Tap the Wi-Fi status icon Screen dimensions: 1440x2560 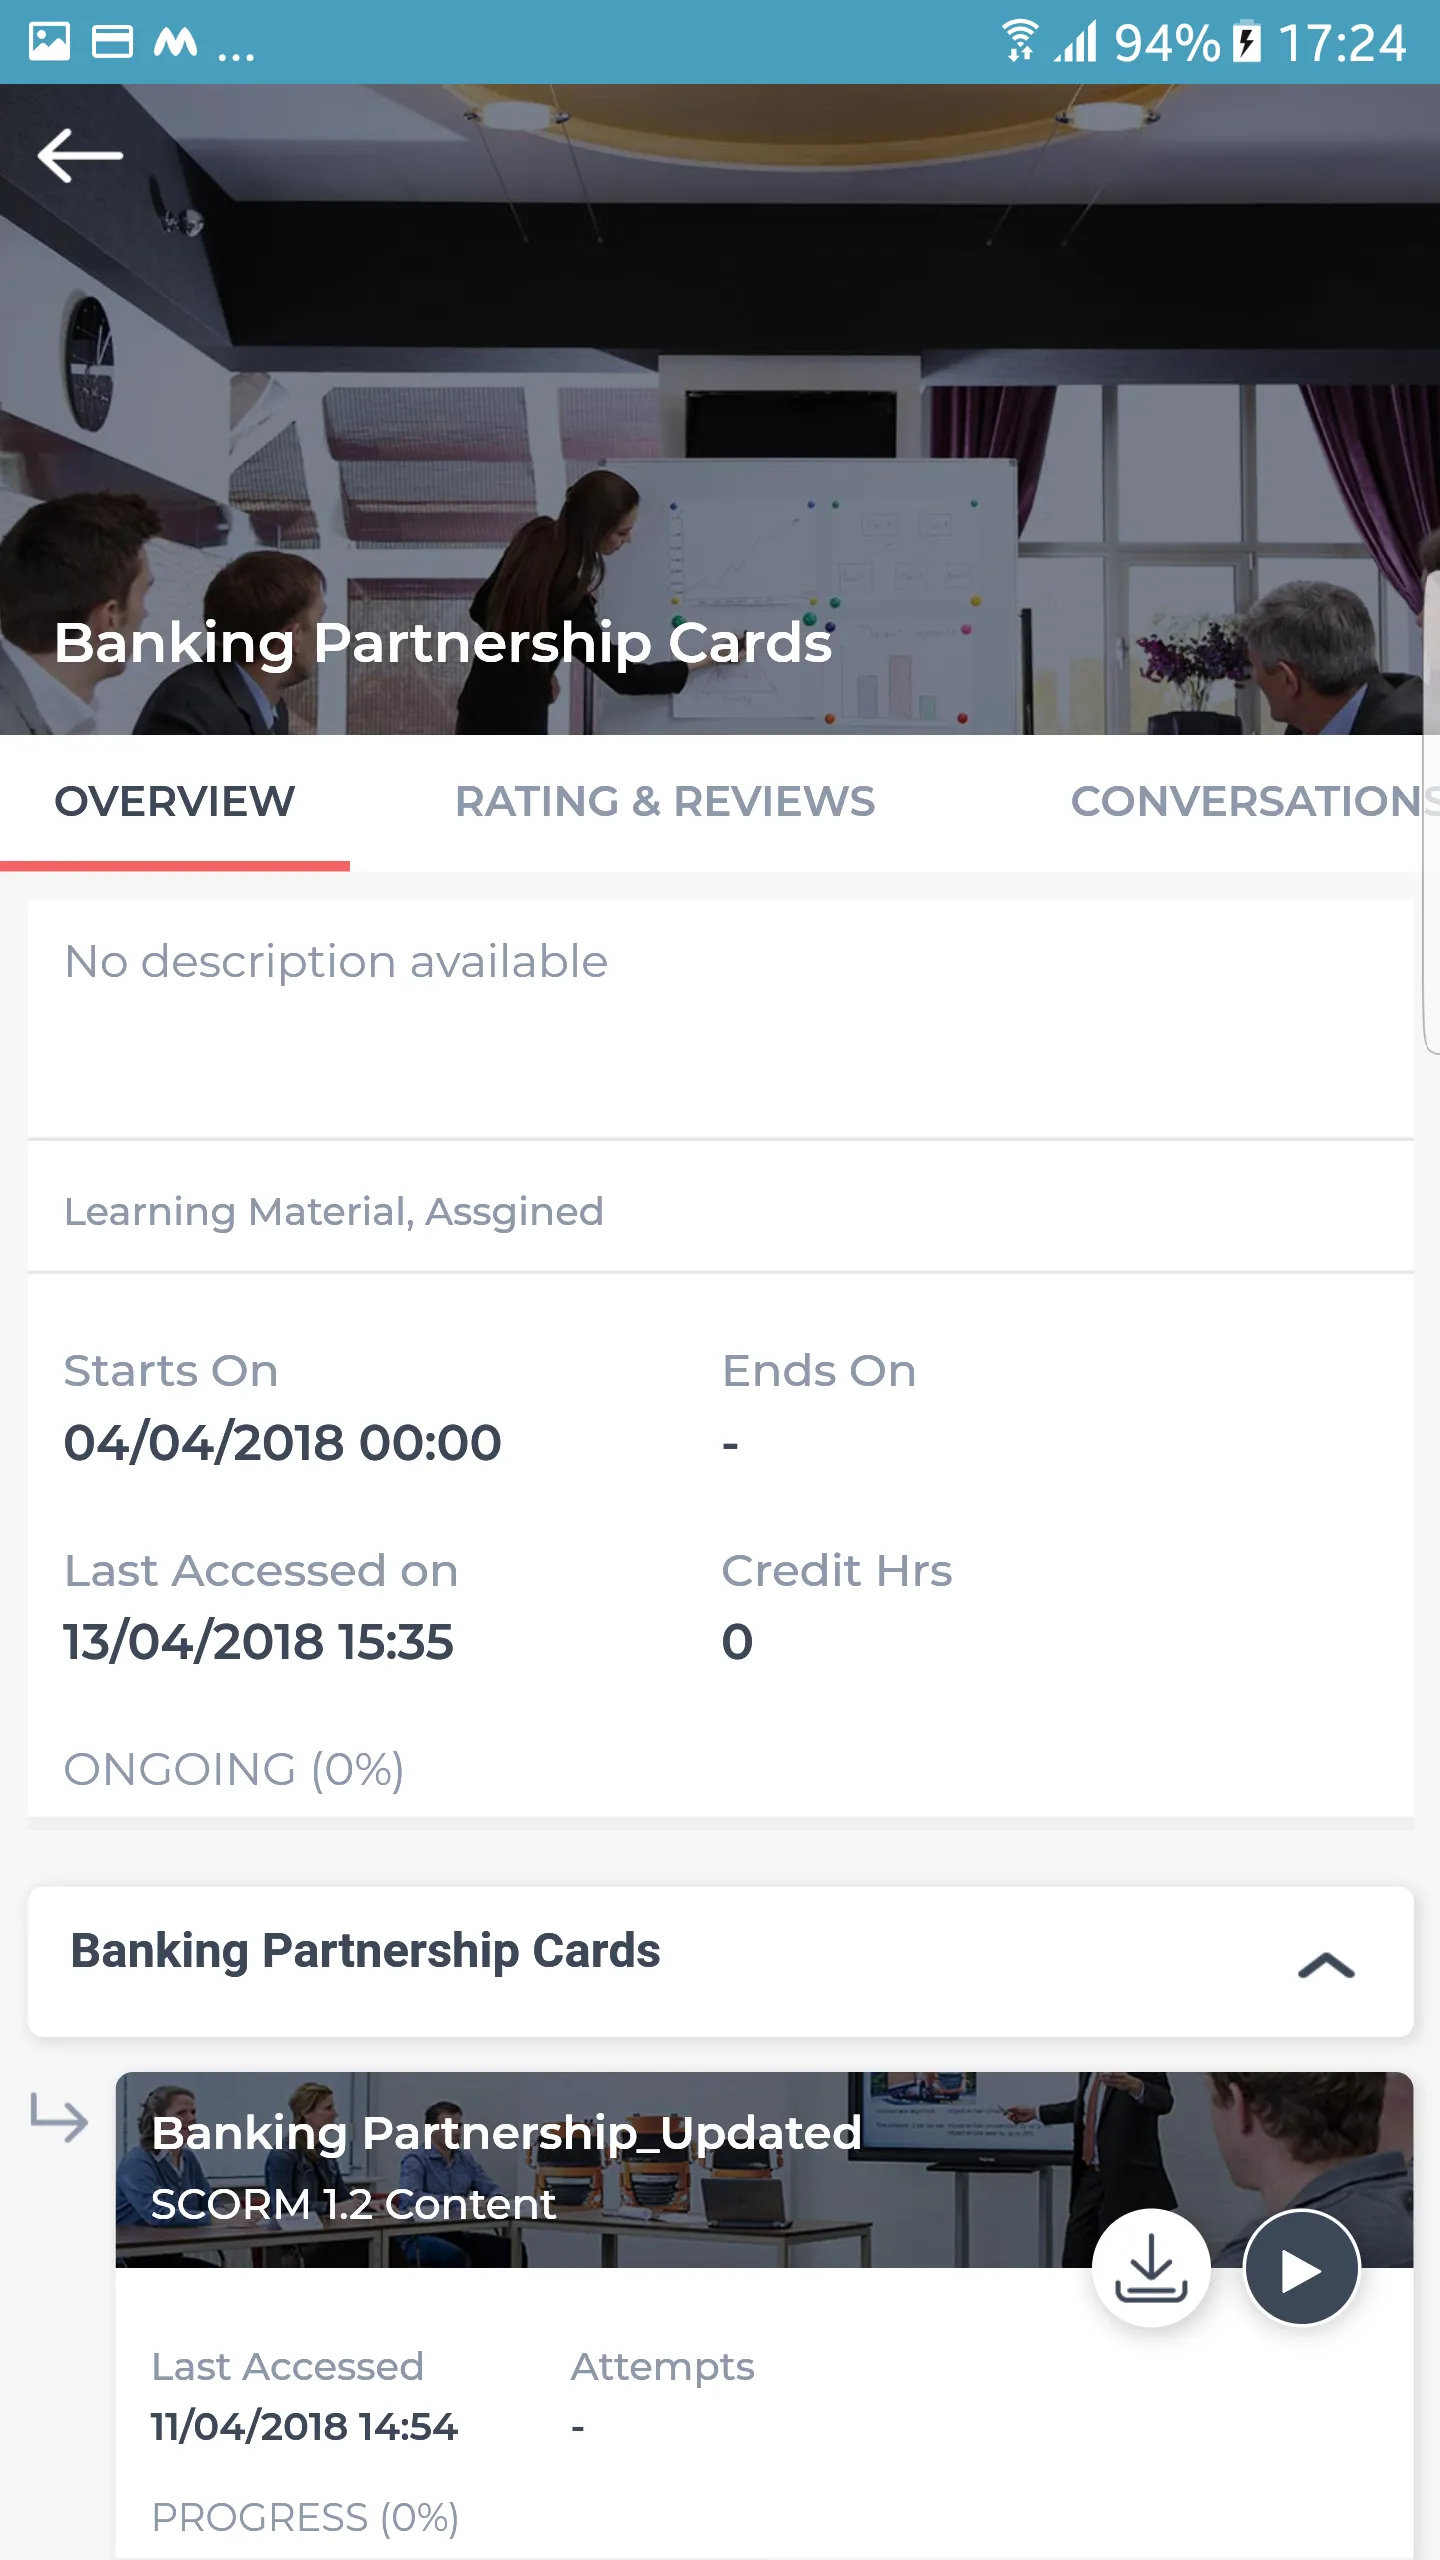tap(1021, 42)
